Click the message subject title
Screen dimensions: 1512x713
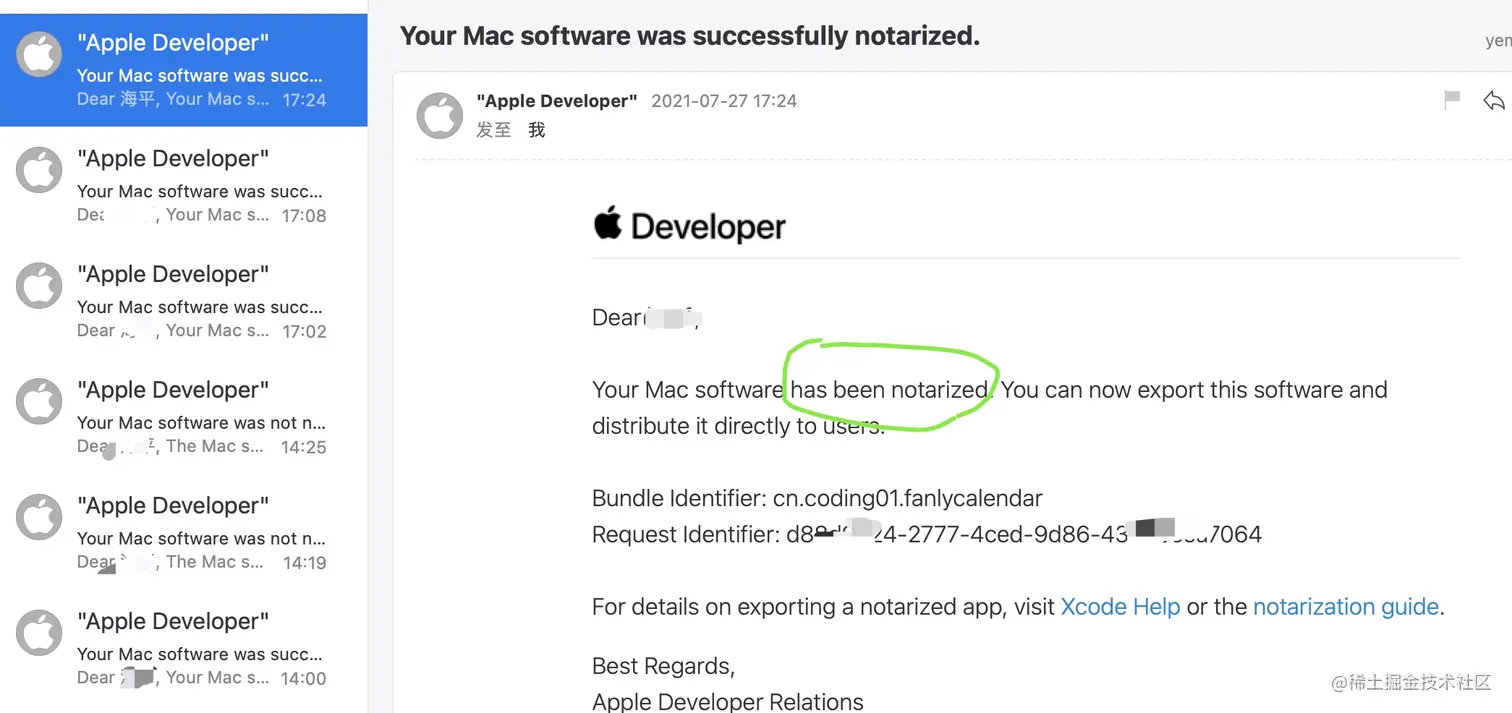point(690,36)
